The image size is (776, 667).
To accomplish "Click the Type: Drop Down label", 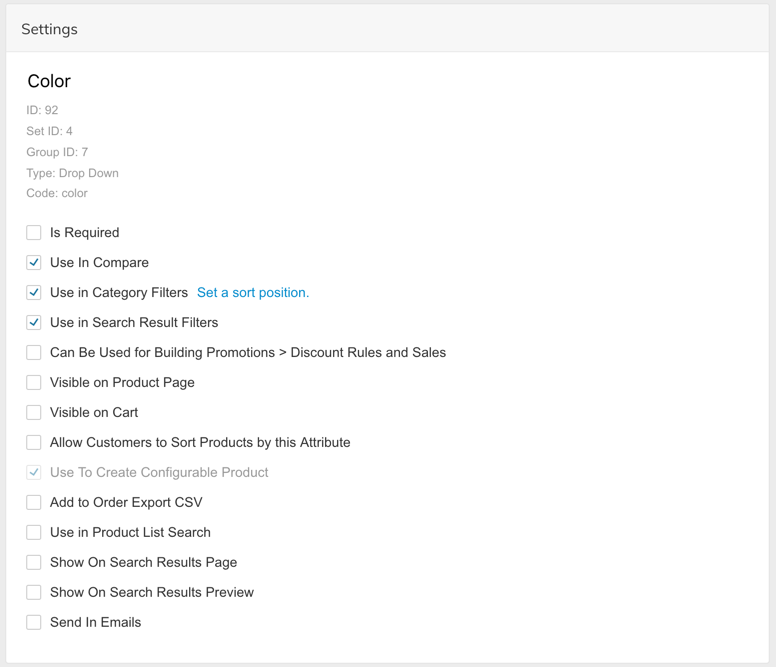I will [72, 173].
